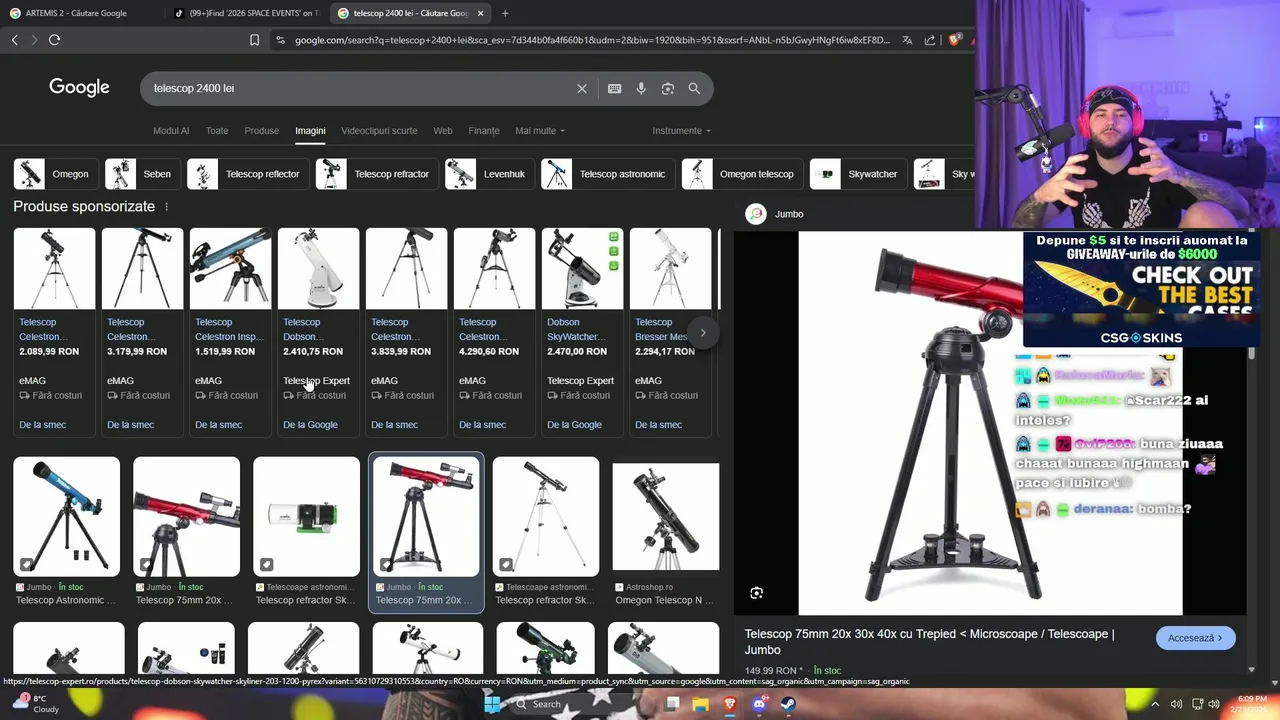The height and width of the screenshot is (720, 1280).
Task: Select the Produse search filter
Action: [x=262, y=131]
